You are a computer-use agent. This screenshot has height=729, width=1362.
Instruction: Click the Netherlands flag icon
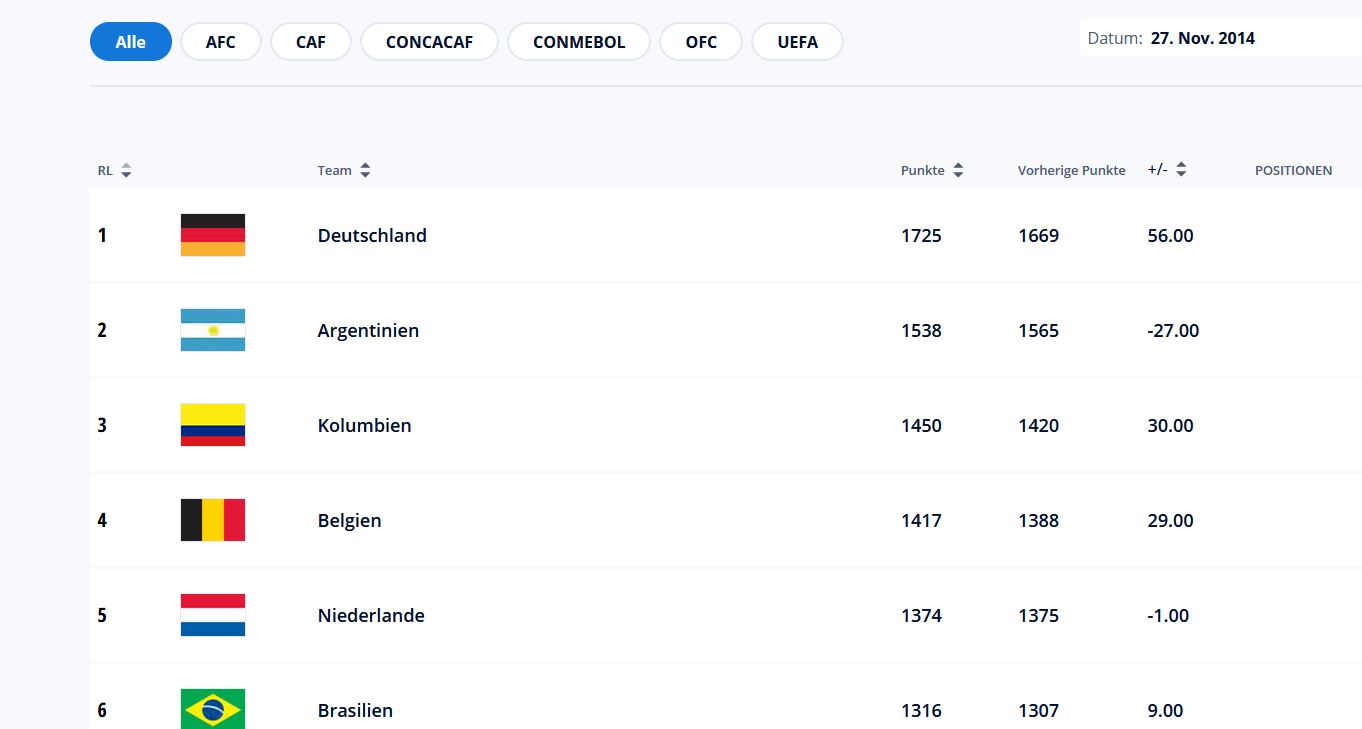[x=212, y=615]
